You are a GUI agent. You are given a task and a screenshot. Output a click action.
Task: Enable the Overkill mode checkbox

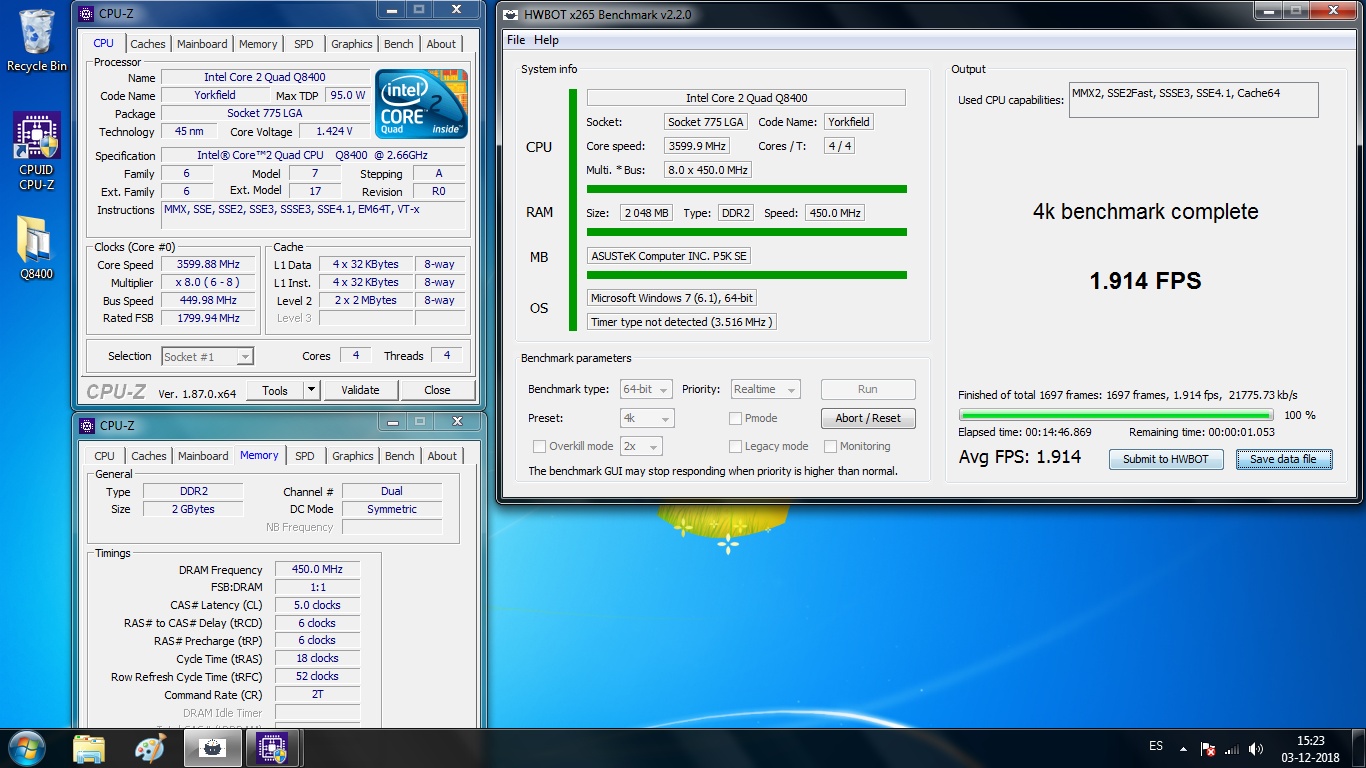tap(540, 446)
